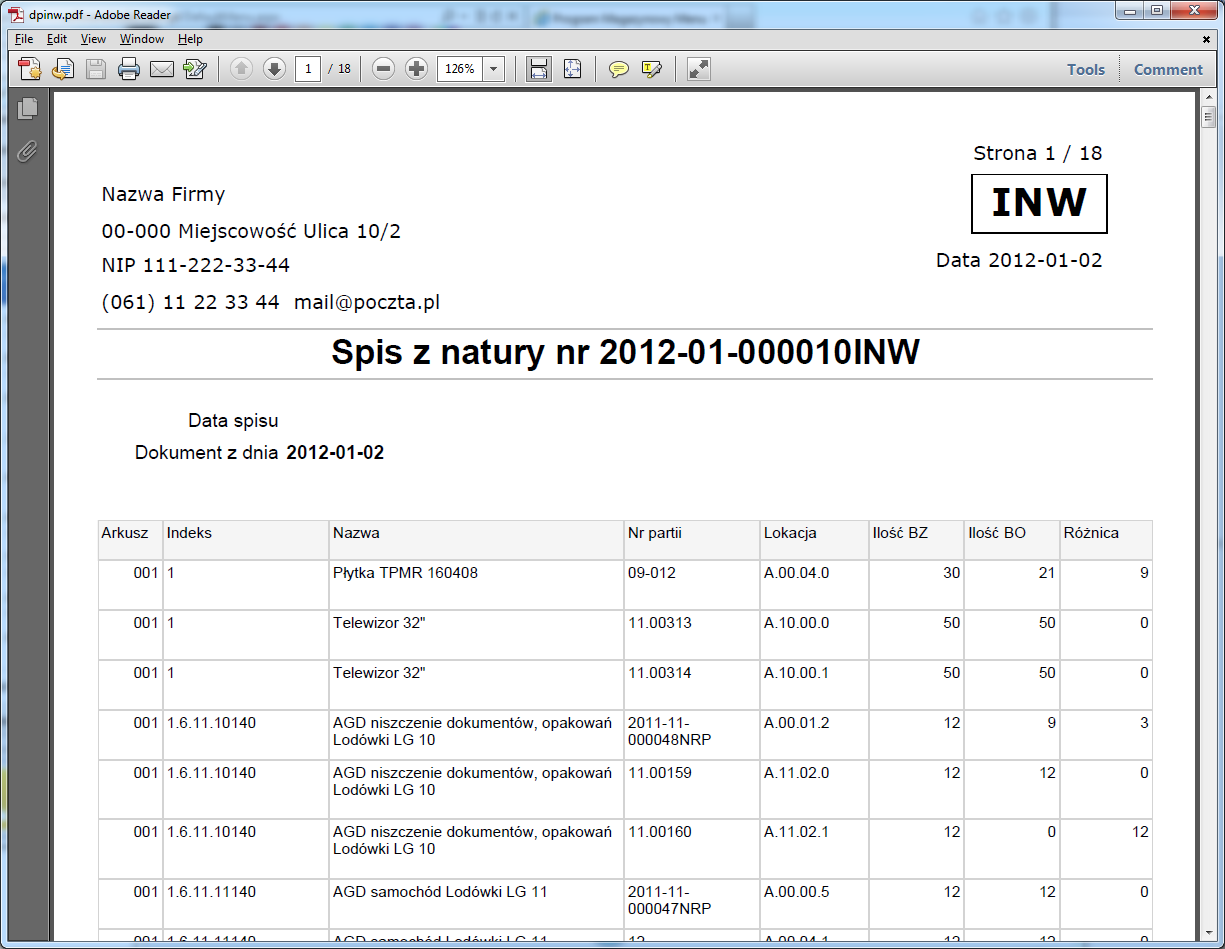Open the File menu
The height and width of the screenshot is (949, 1225).
click(23, 39)
